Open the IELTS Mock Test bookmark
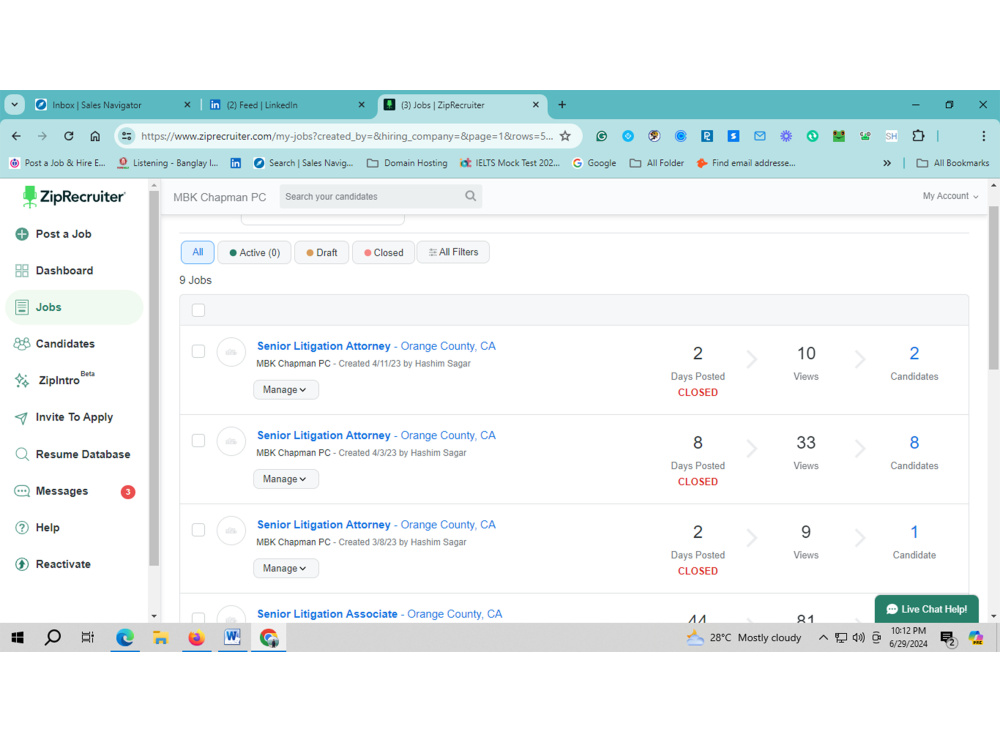Screen dimensions: 1000x750 point(510,163)
